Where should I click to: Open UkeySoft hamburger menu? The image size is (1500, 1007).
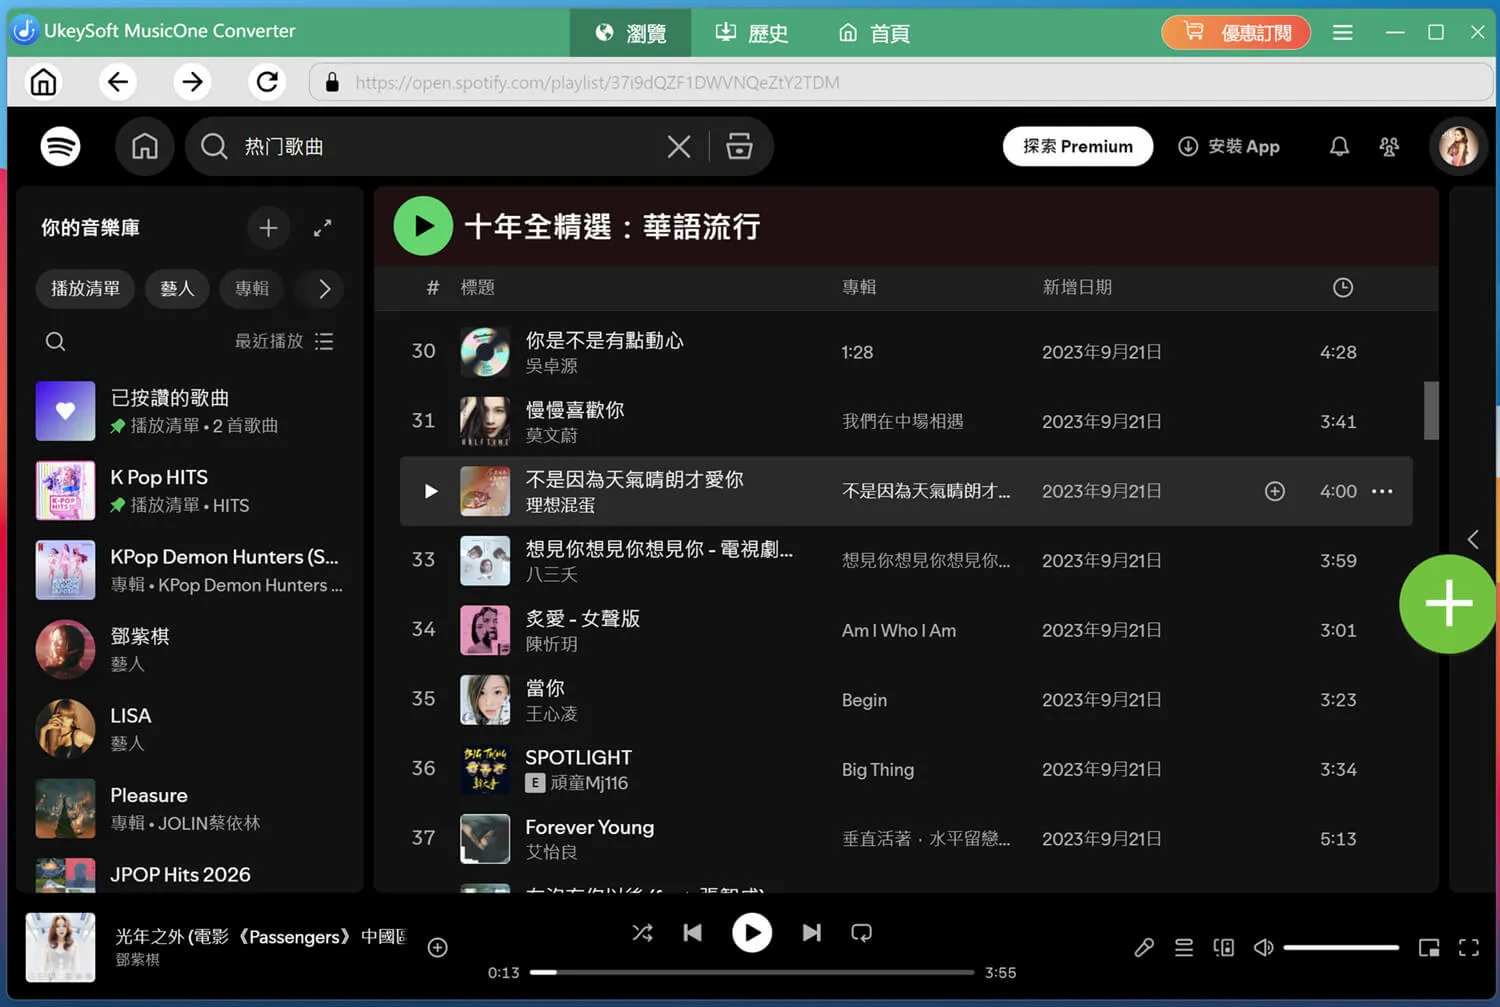1343,33
